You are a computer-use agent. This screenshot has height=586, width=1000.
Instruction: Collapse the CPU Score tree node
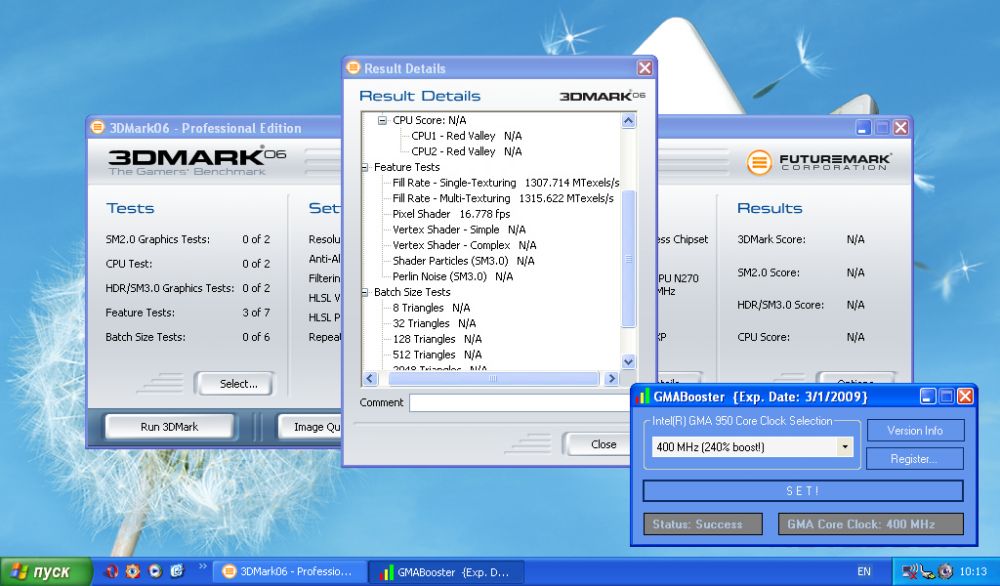[382, 120]
